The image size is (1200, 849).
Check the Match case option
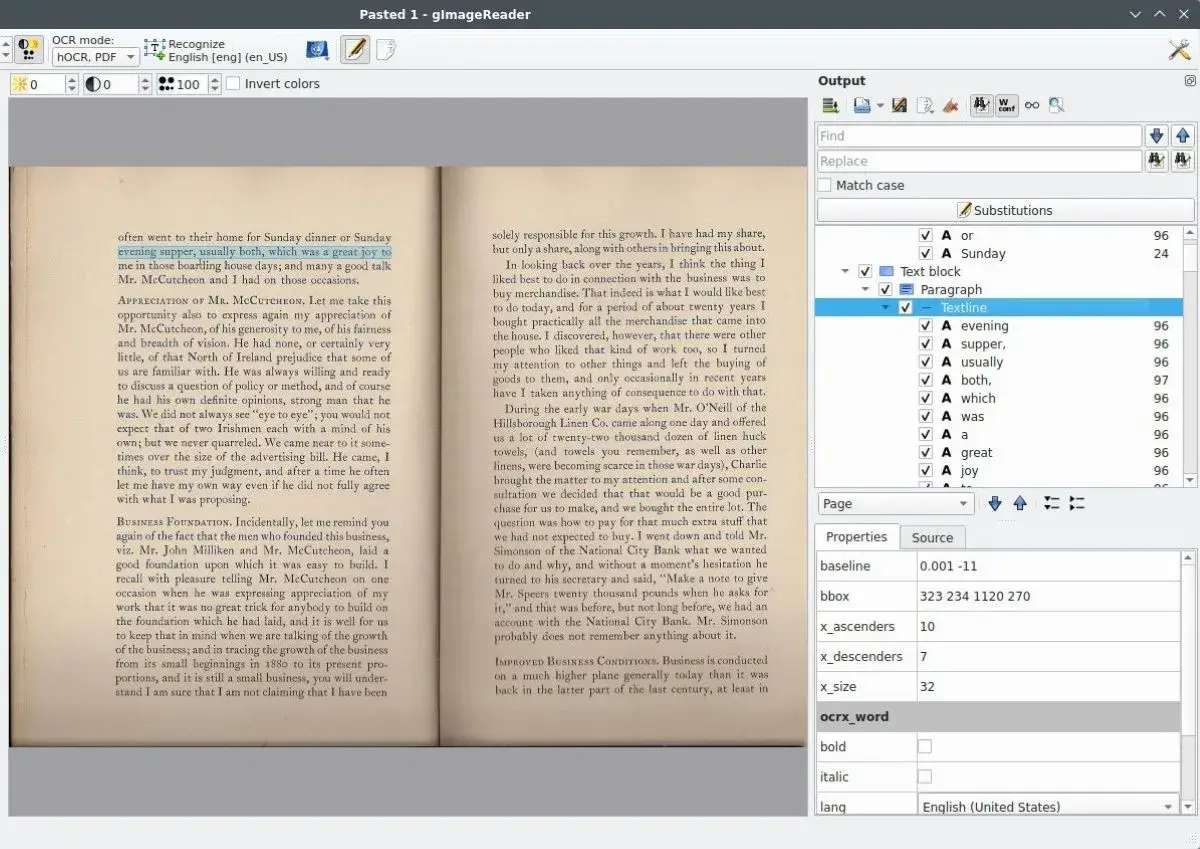[825, 185]
